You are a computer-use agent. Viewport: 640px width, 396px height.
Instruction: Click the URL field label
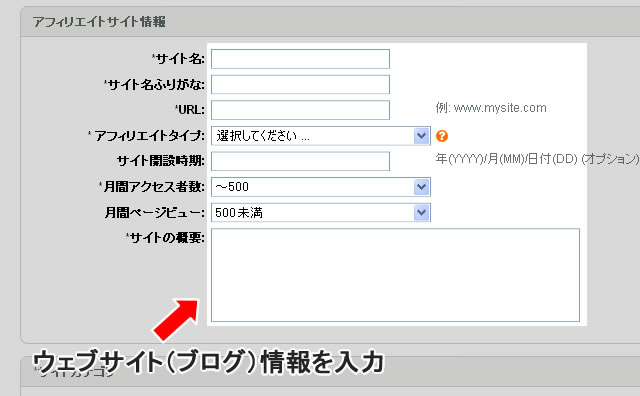[x=190, y=110]
